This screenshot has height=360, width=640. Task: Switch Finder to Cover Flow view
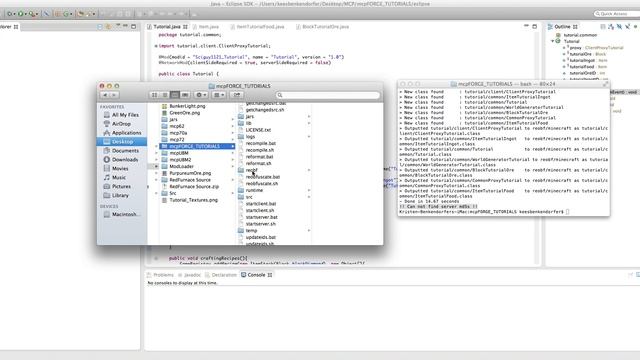click(x=185, y=95)
